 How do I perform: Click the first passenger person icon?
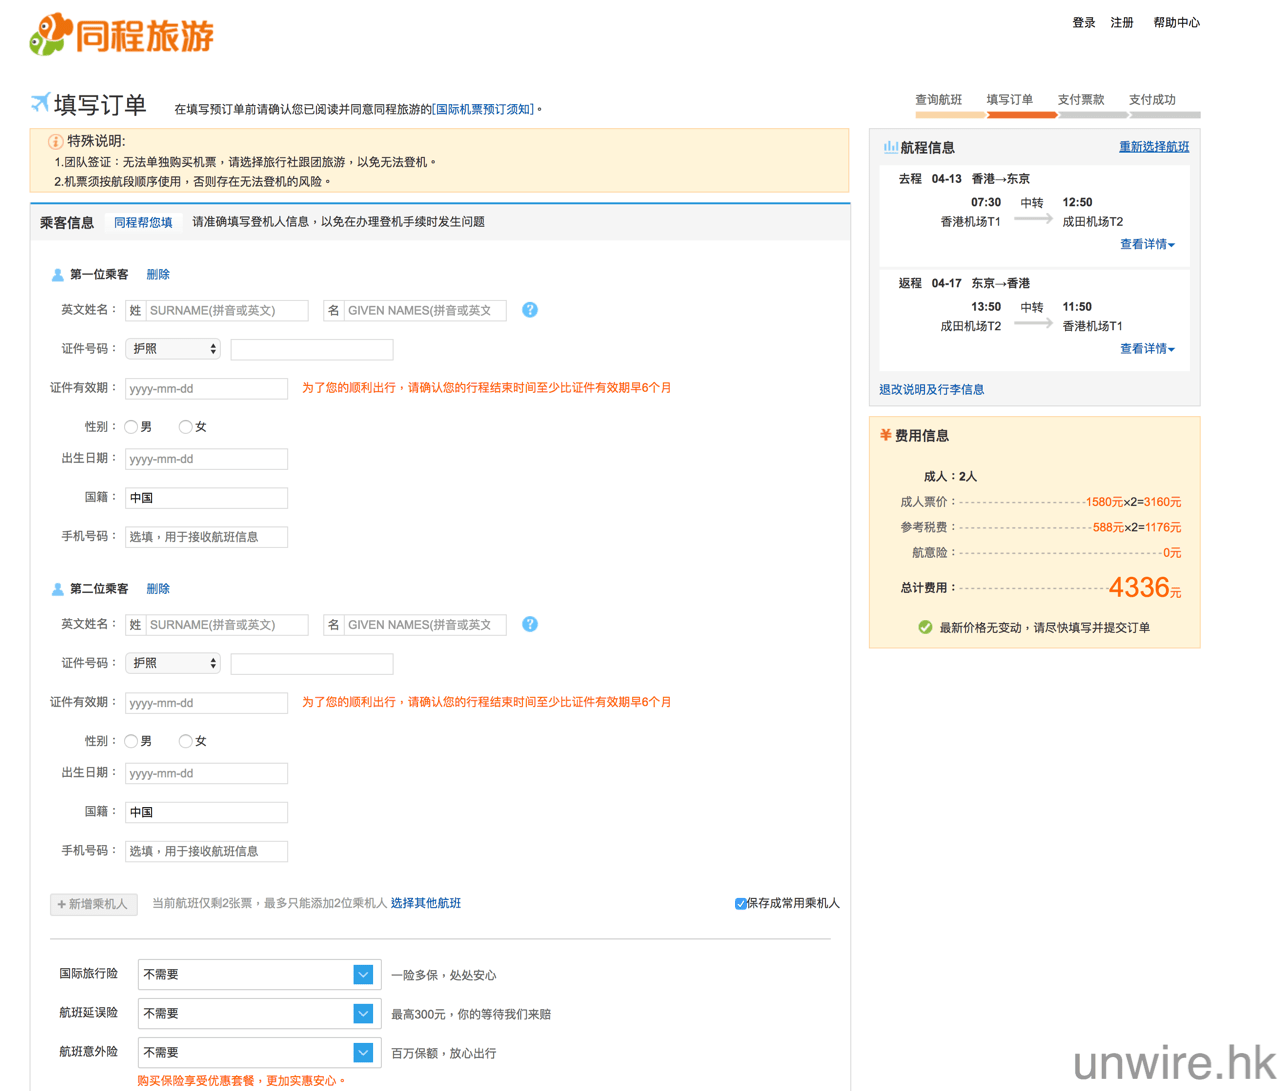pos(57,275)
